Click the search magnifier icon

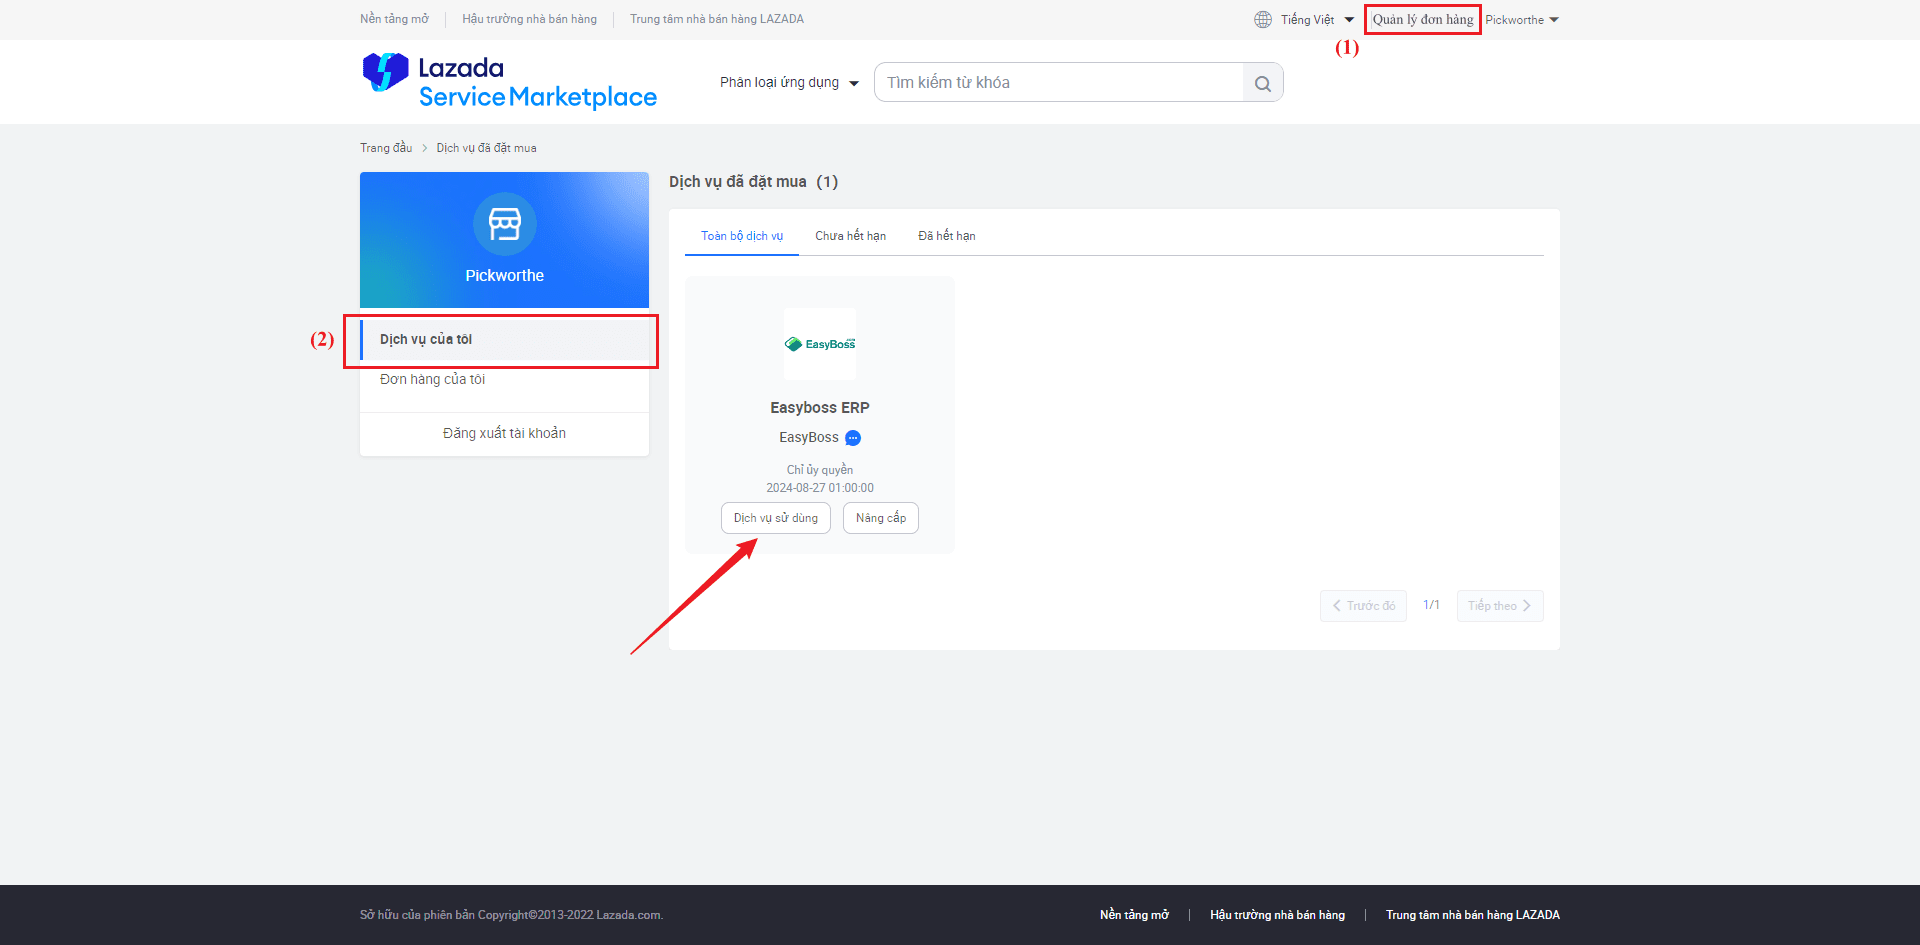point(1263,83)
